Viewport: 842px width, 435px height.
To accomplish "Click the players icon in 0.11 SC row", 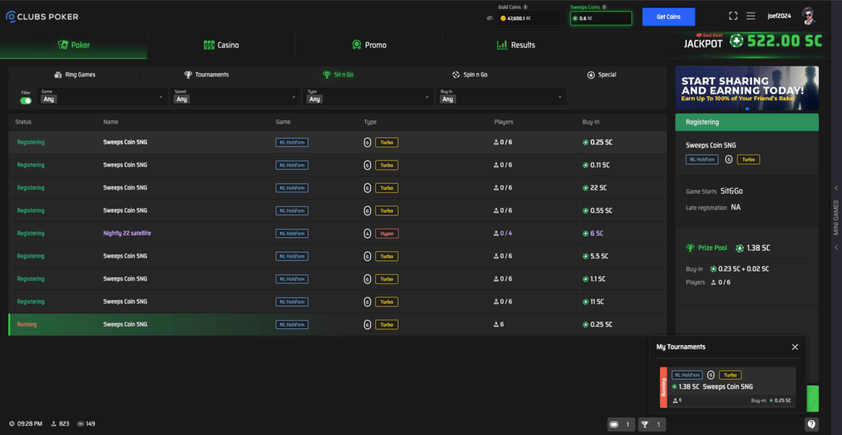I will point(496,165).
